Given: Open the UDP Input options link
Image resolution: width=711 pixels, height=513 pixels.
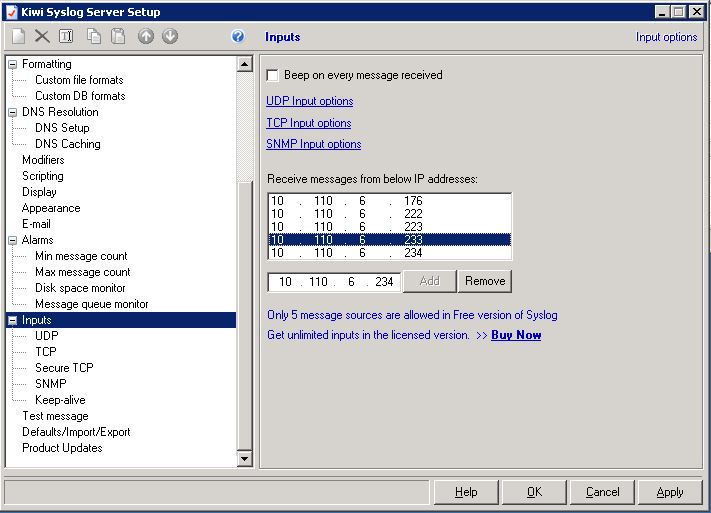Looking at the screenshot, I should click(x=309, y=101).
